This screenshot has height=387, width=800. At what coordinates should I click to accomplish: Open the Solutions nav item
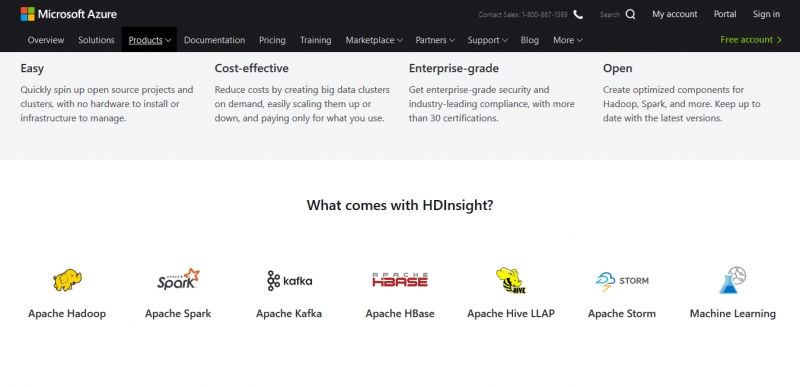pyautogui.click(x=96, y=40)
